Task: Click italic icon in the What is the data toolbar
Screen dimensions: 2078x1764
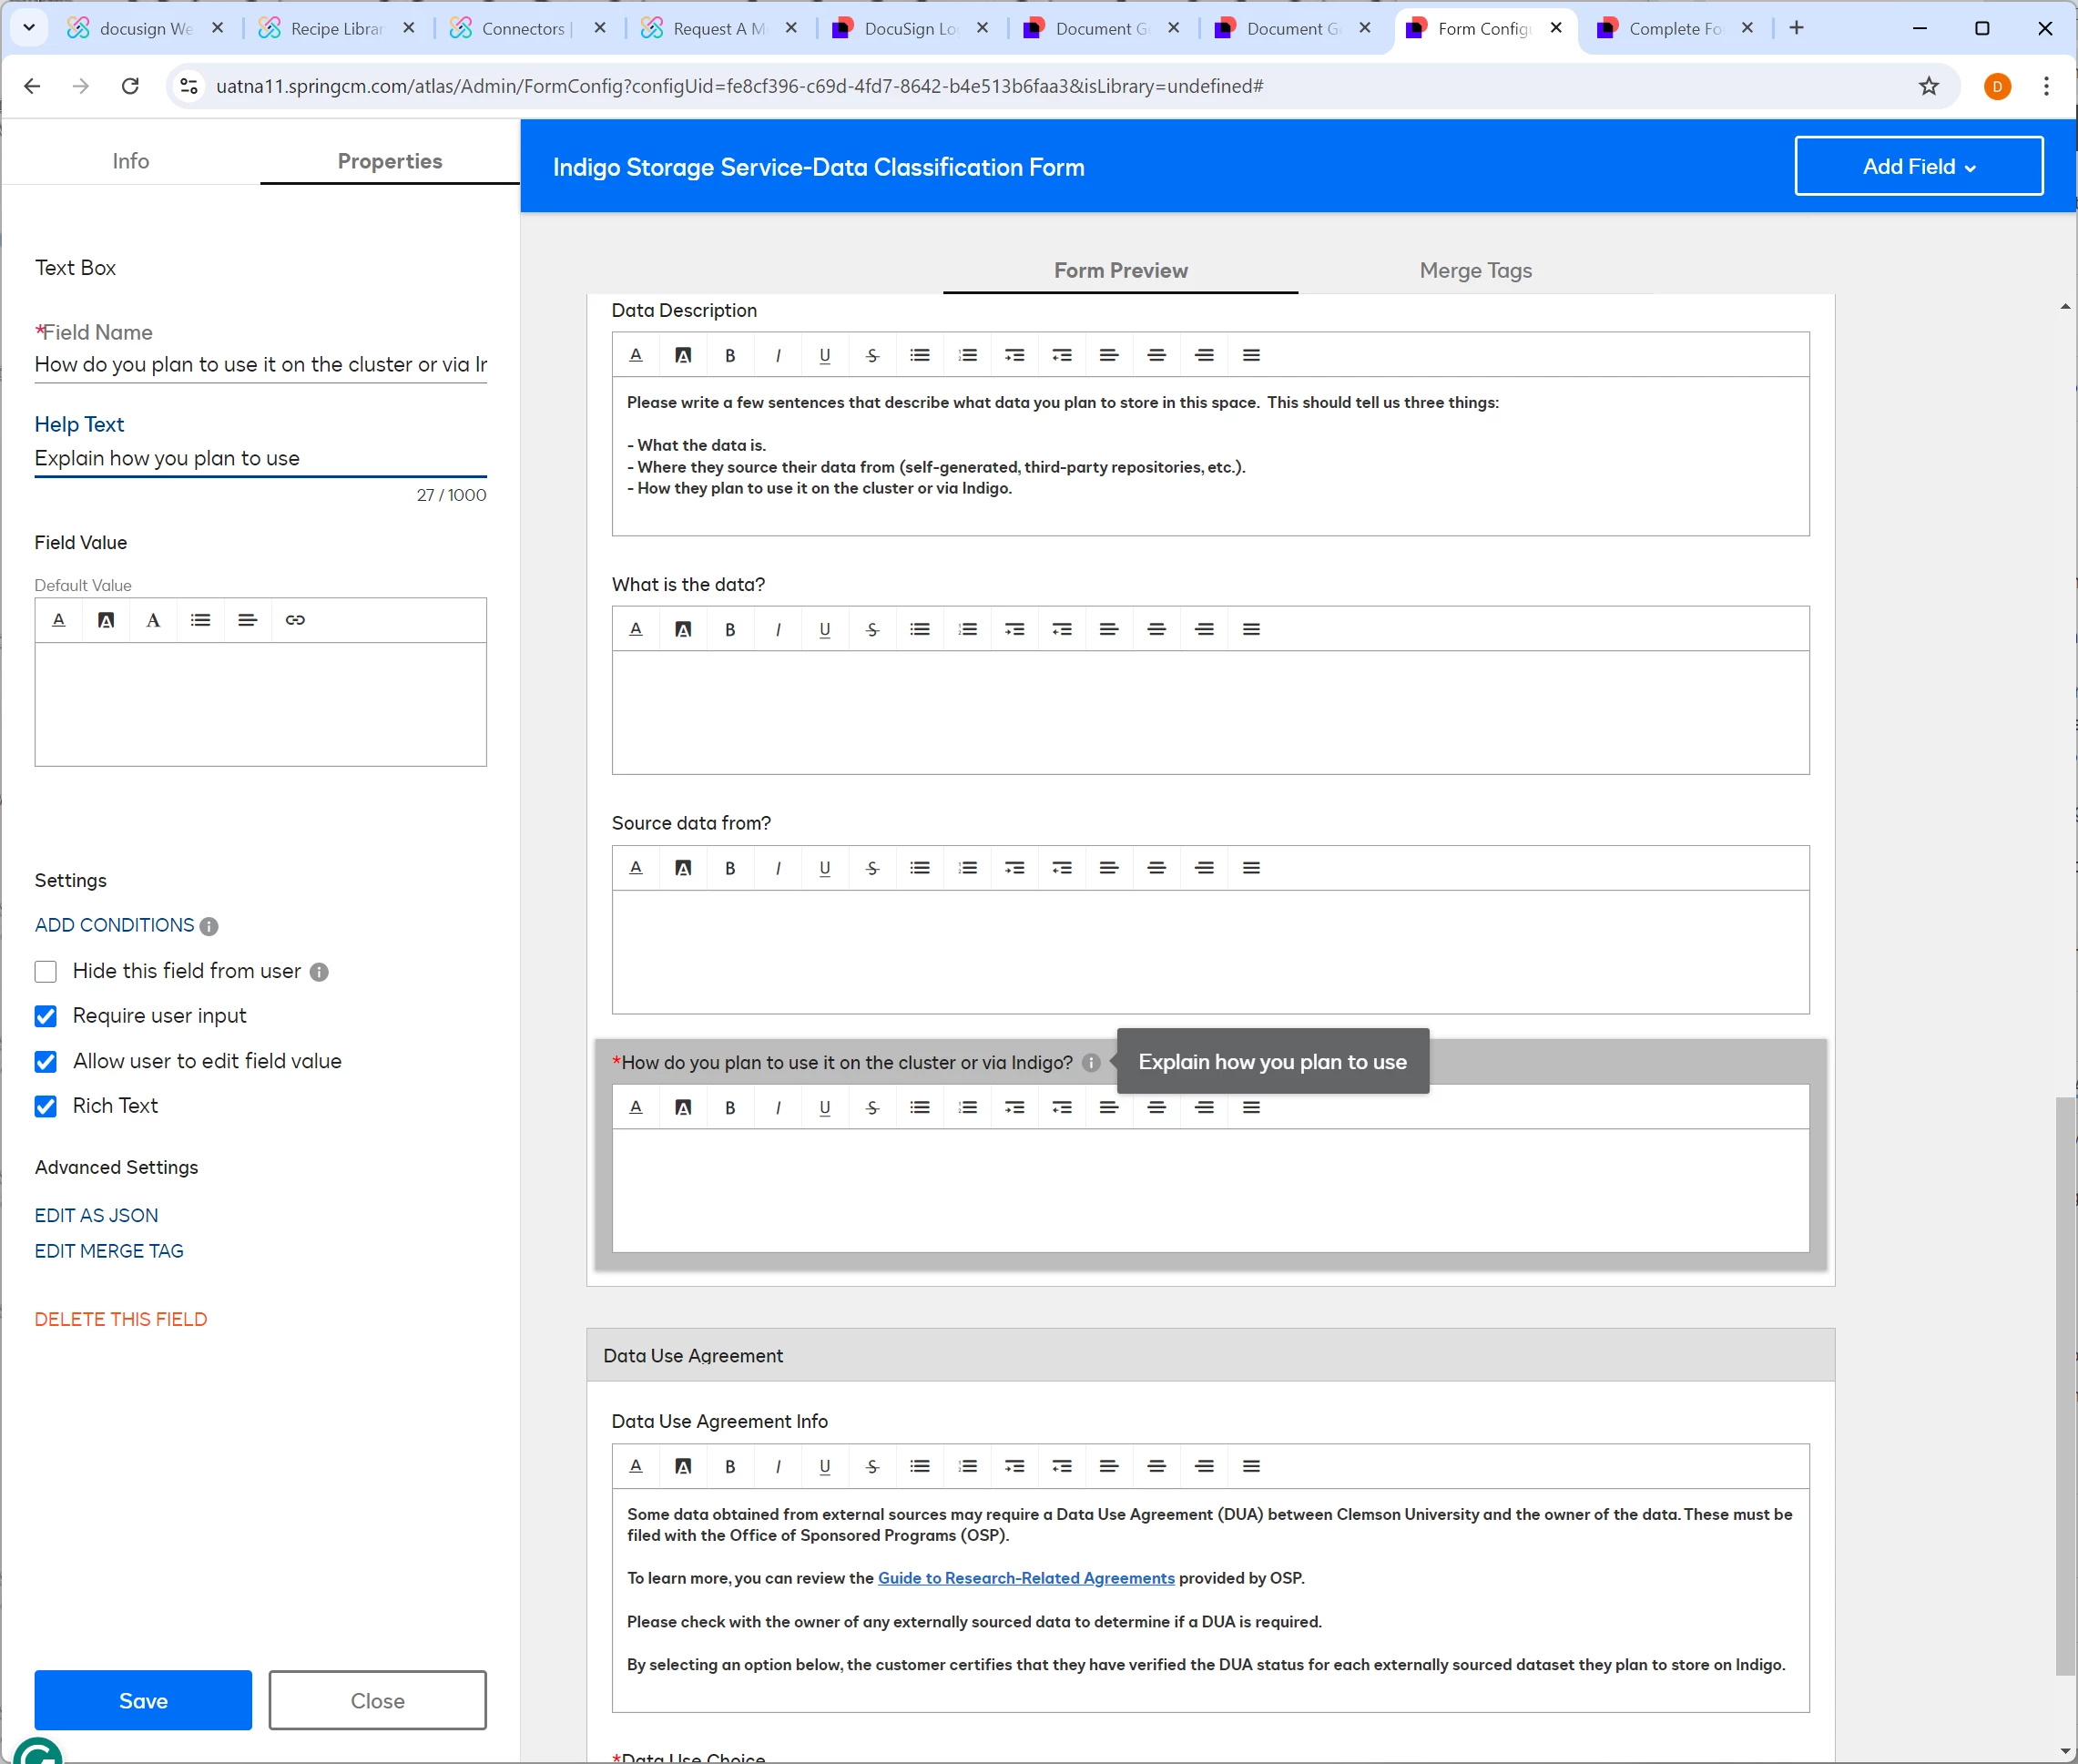Action: tap(778, 629)
